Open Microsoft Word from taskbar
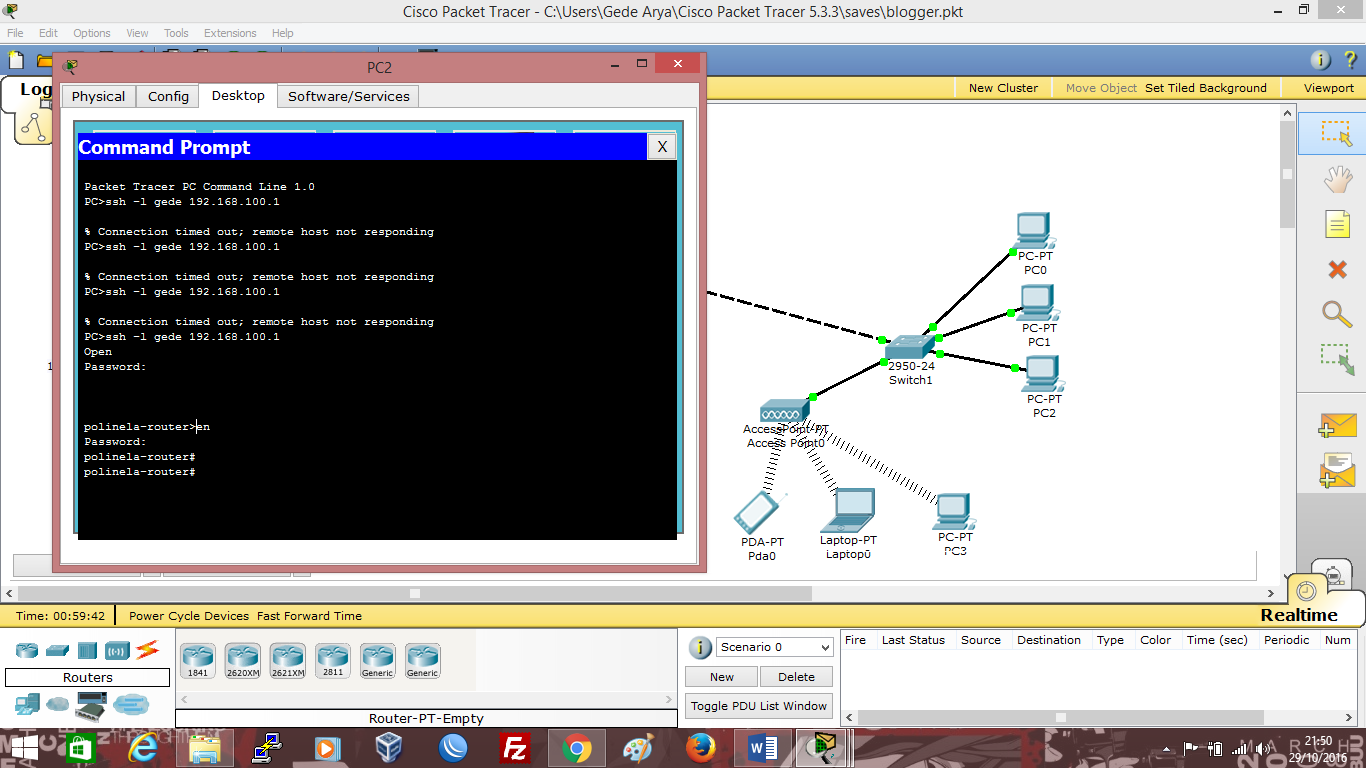 pos(762,749)
